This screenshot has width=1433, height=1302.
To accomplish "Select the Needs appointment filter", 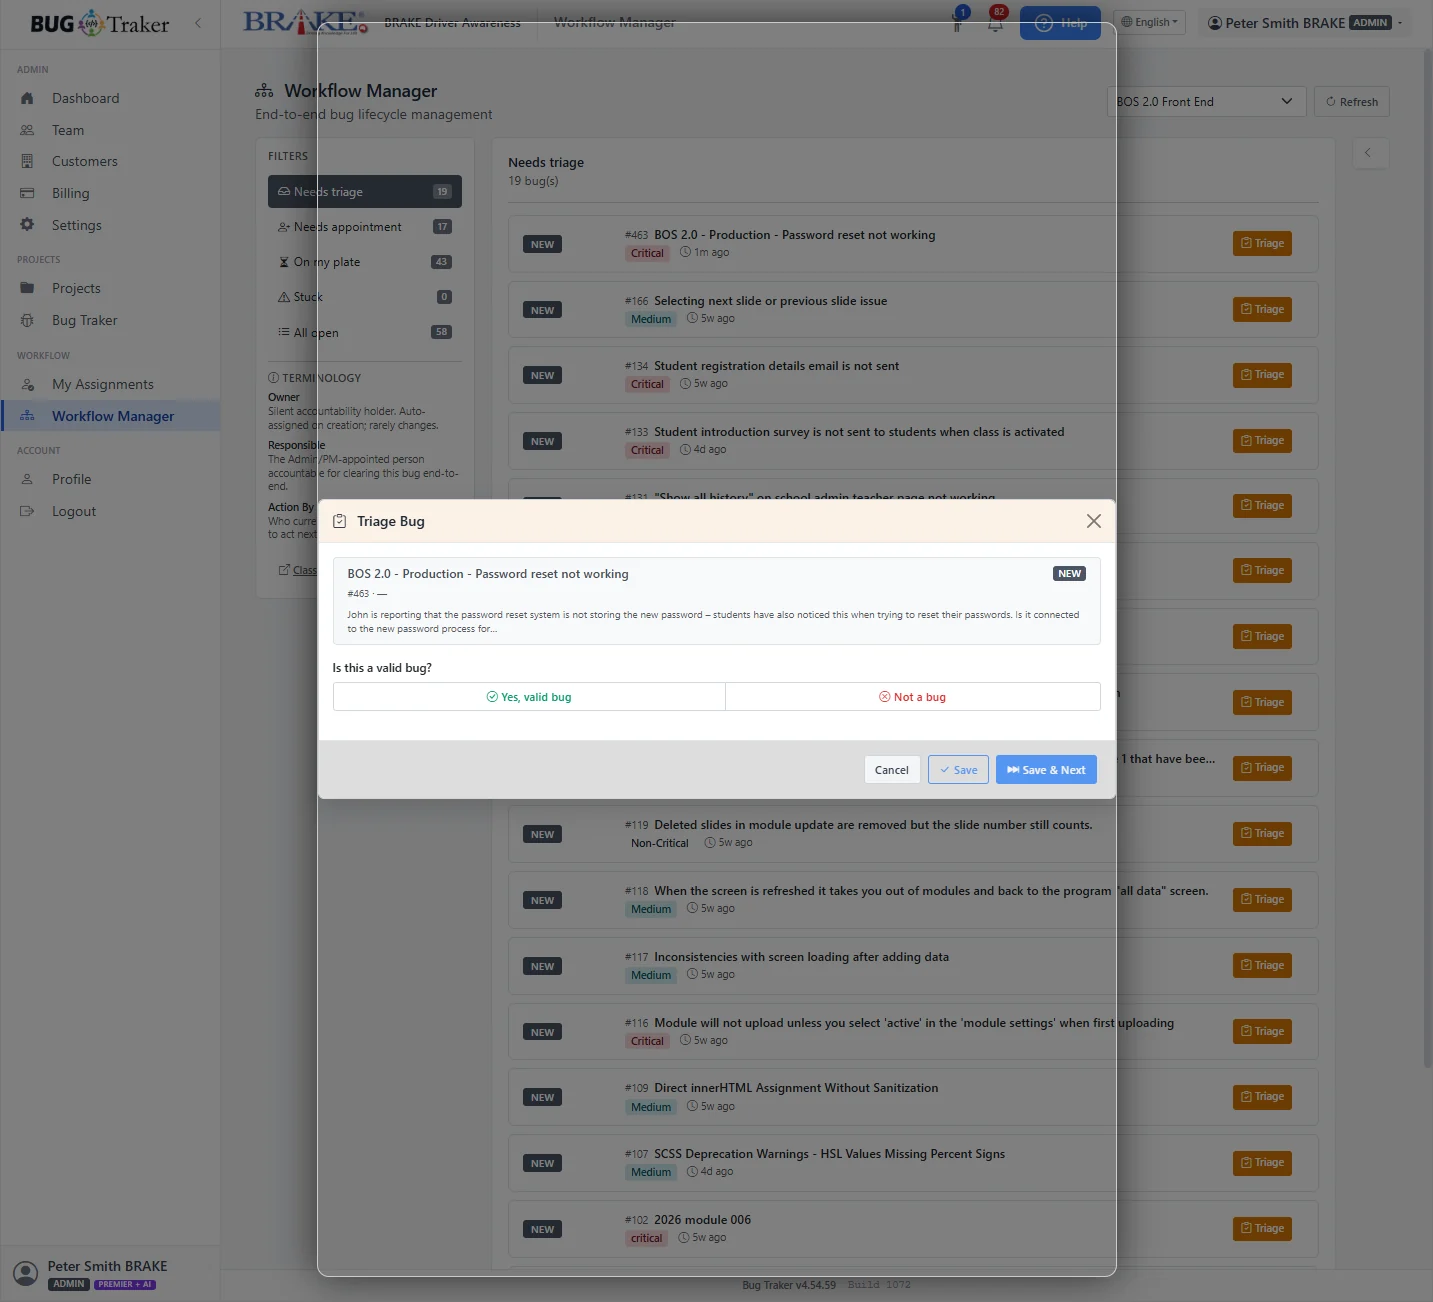I will click(x=365, y=227).
